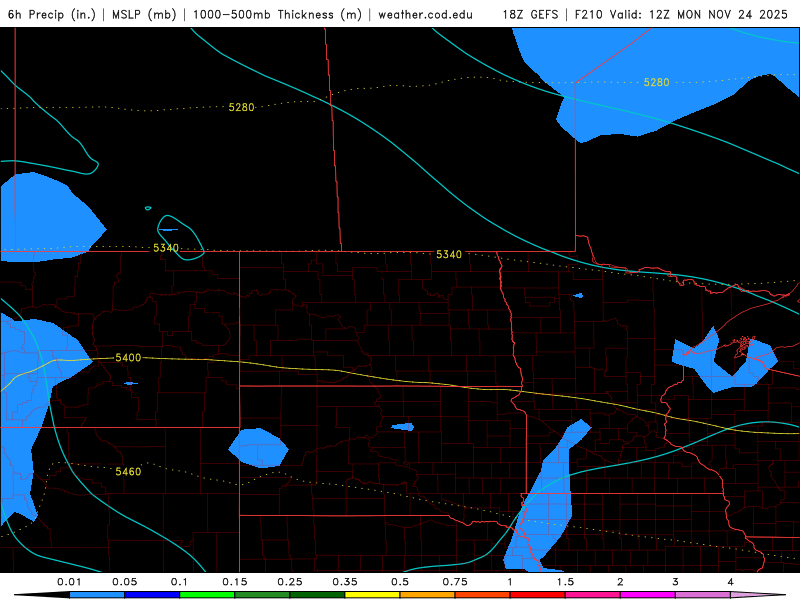Click the yellow 0.35–0.5 legend swatch
800x600 pixels.
pyautogui.click(x=372, y=595)
